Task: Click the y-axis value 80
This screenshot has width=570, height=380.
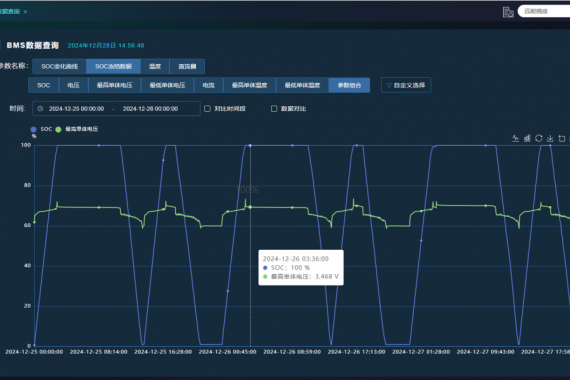Action: click(27, 185)
